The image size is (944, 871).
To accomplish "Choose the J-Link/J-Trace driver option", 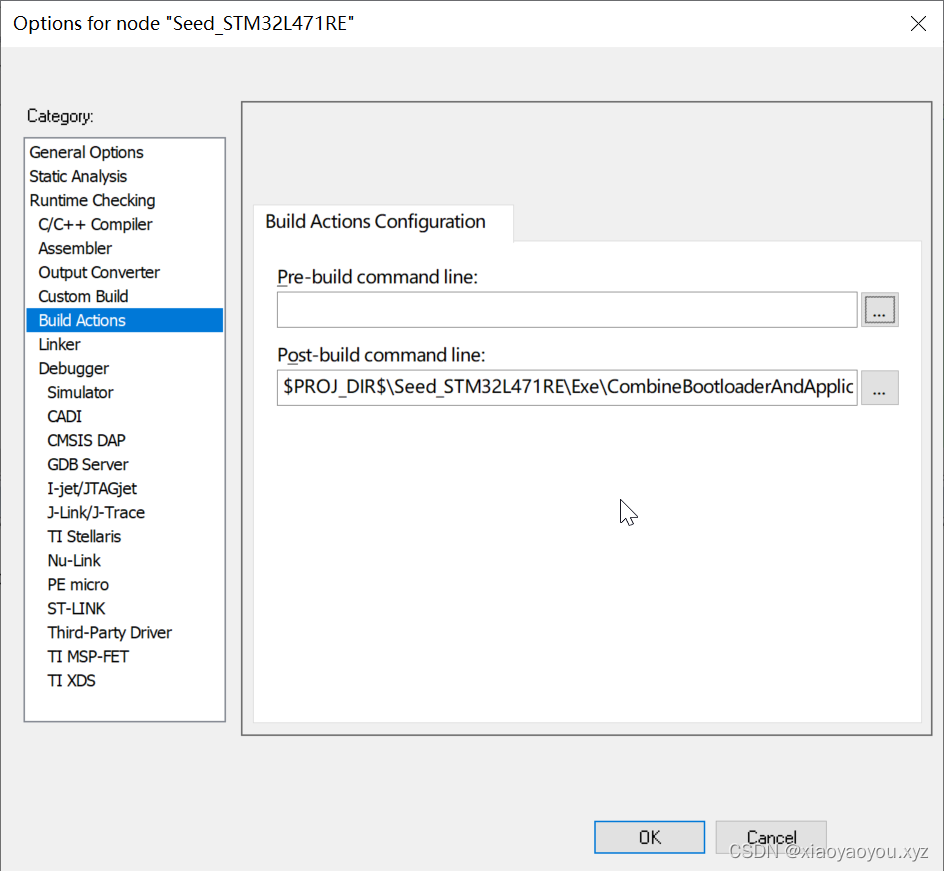I will coord(95,512).
